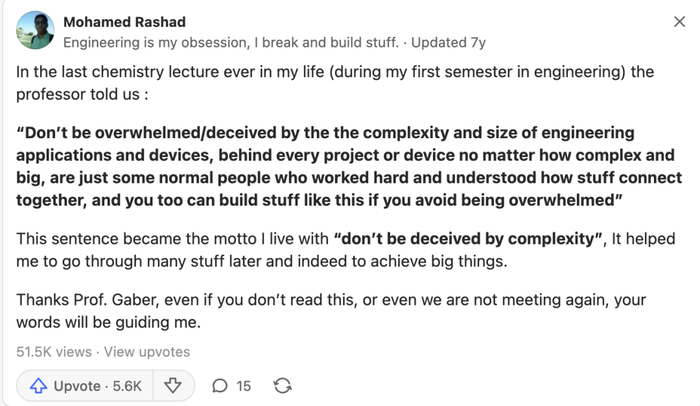Click the upvote arrow icon
The height and width of the screenshot is (406, 700).
coord(39,386)
